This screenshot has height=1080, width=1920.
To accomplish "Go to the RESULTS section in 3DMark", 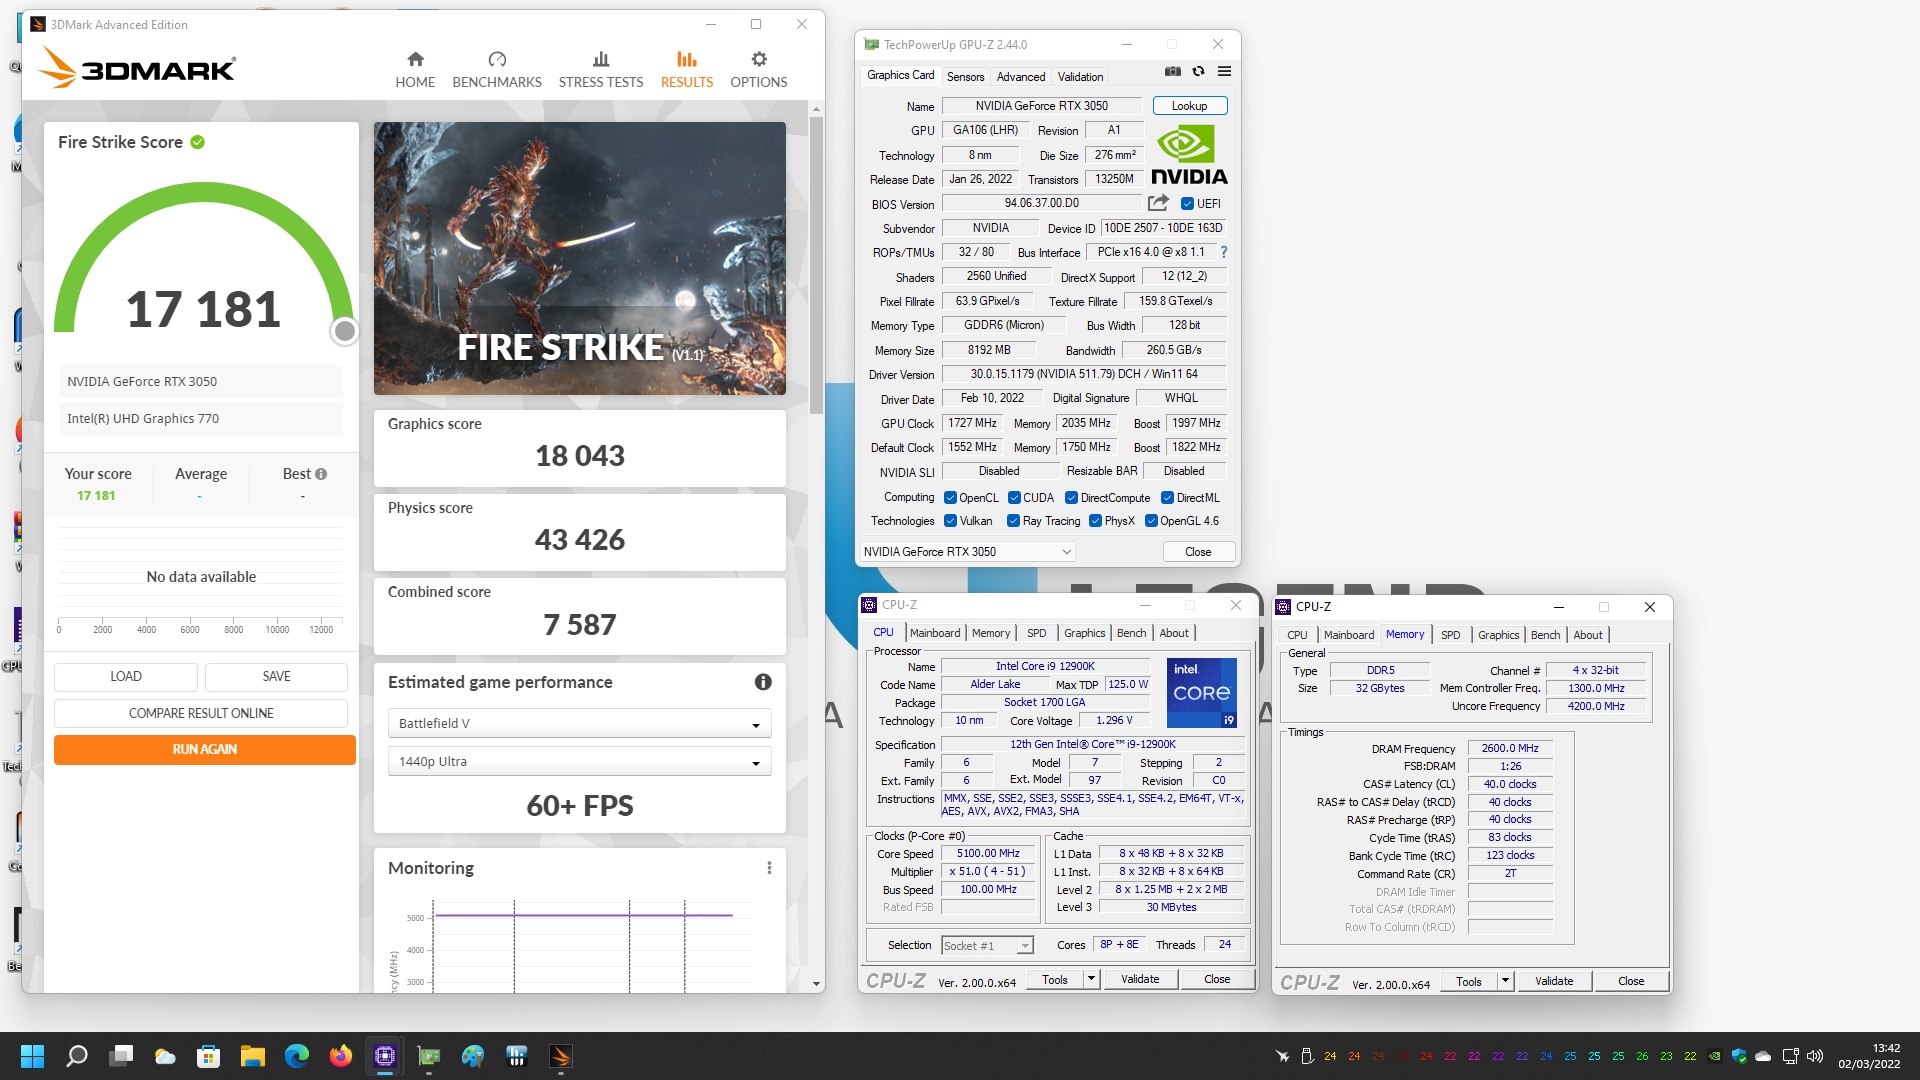I will pos(687,70).
